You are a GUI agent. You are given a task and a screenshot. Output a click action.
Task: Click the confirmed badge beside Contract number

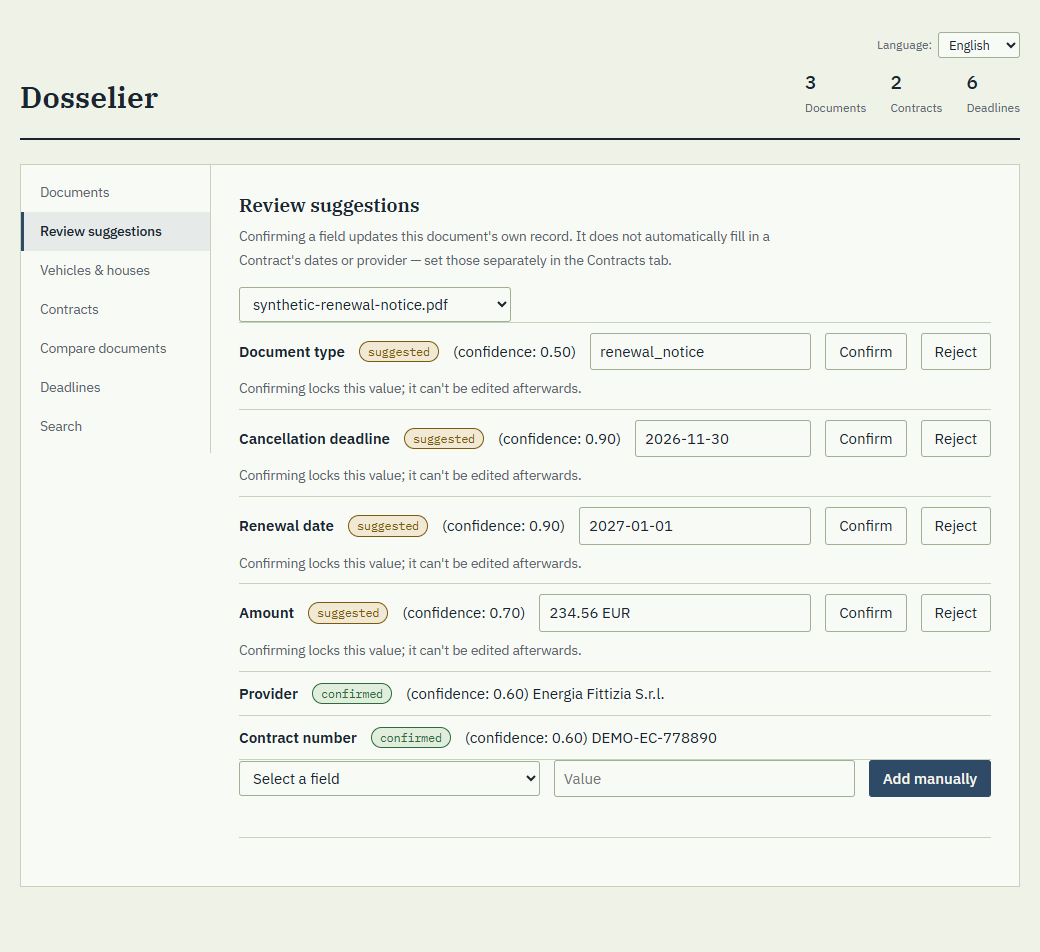click(x=411, y=738)
